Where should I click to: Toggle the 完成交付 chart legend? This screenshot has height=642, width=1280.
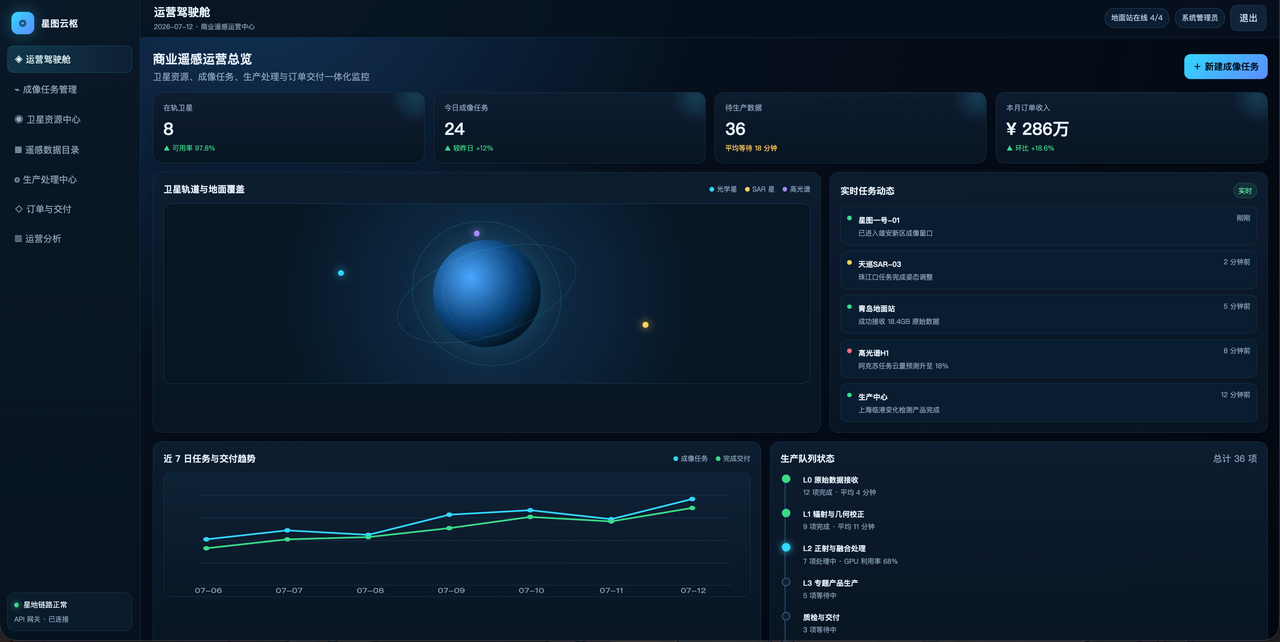click(x=733, y=459)
